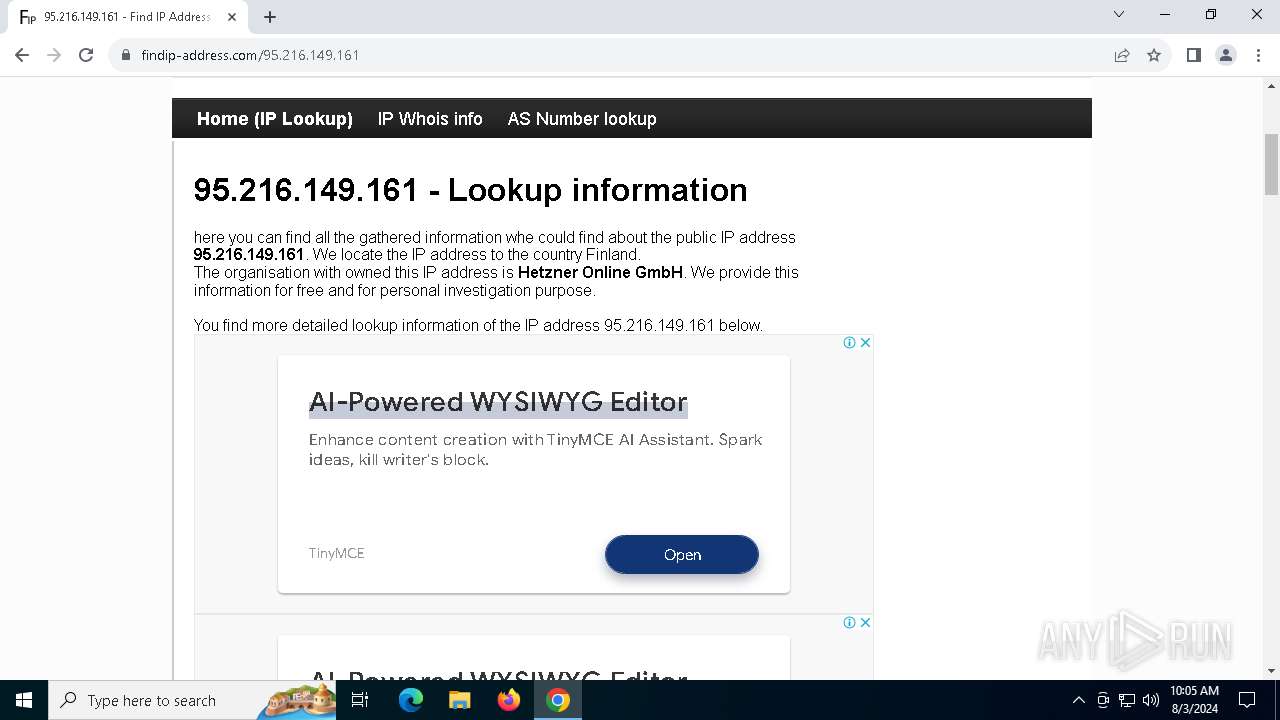This screenshot has width=1280, height=720.
Task: Click Open button in TinyMCE ad
Action: coord(682,555)
